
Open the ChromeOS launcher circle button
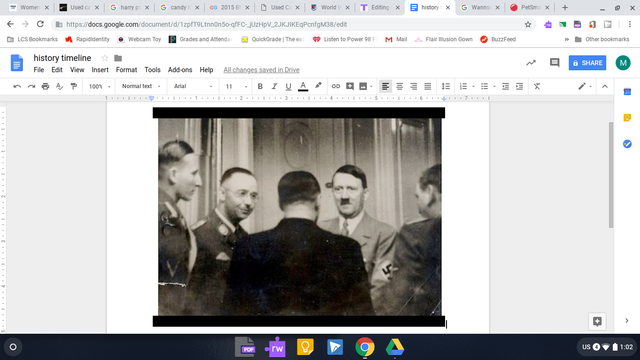coord(13,347)
